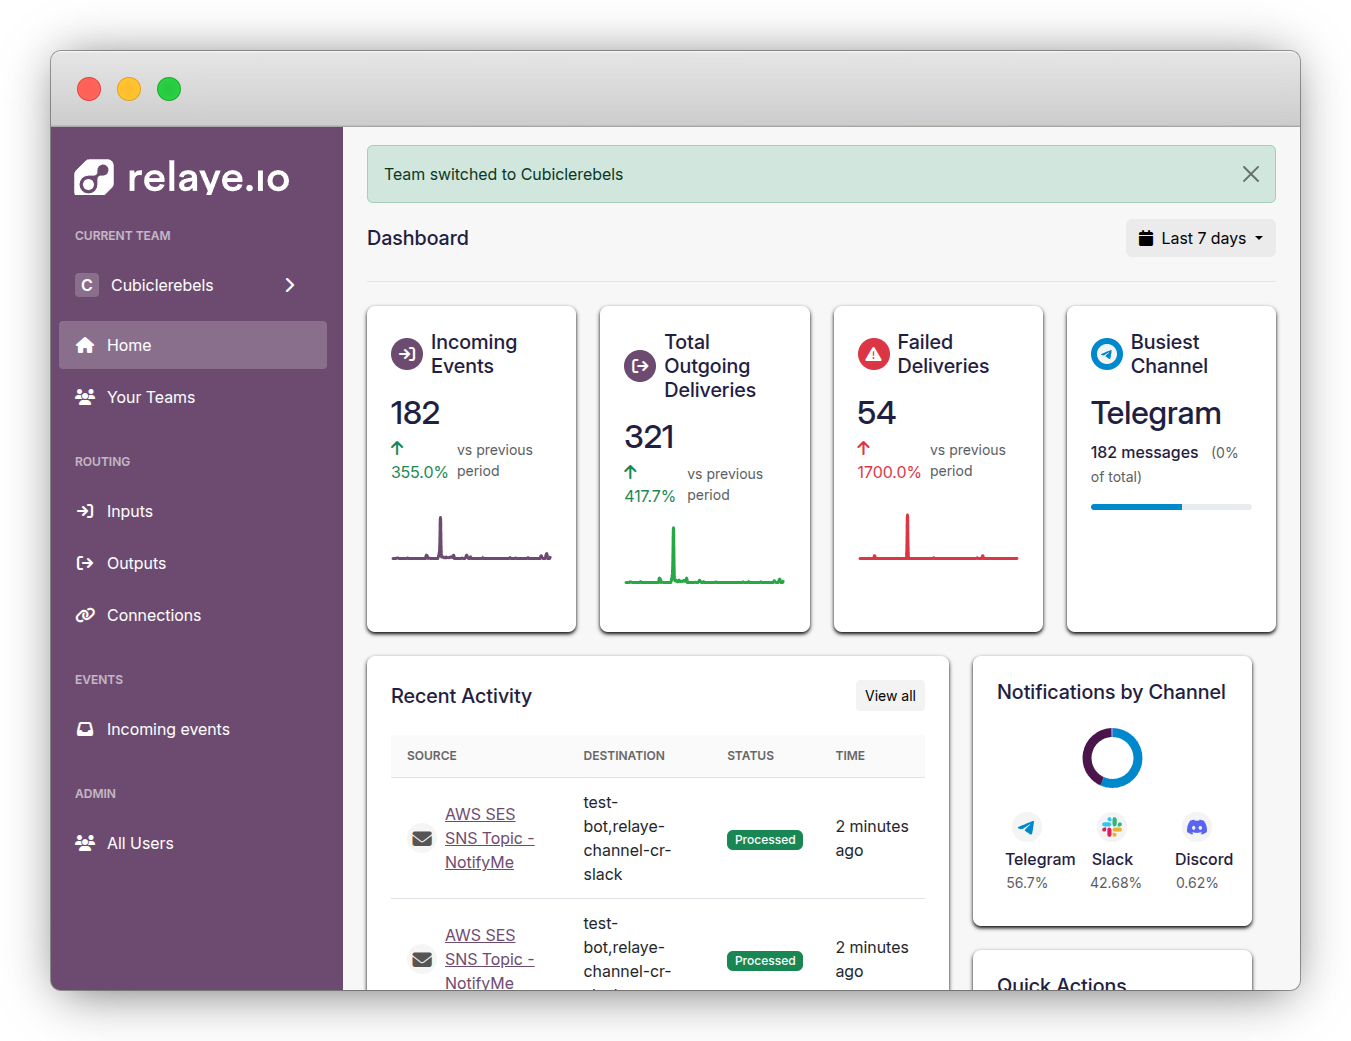
Task: Select the Connections link icon
Action: tap(85, 615)
